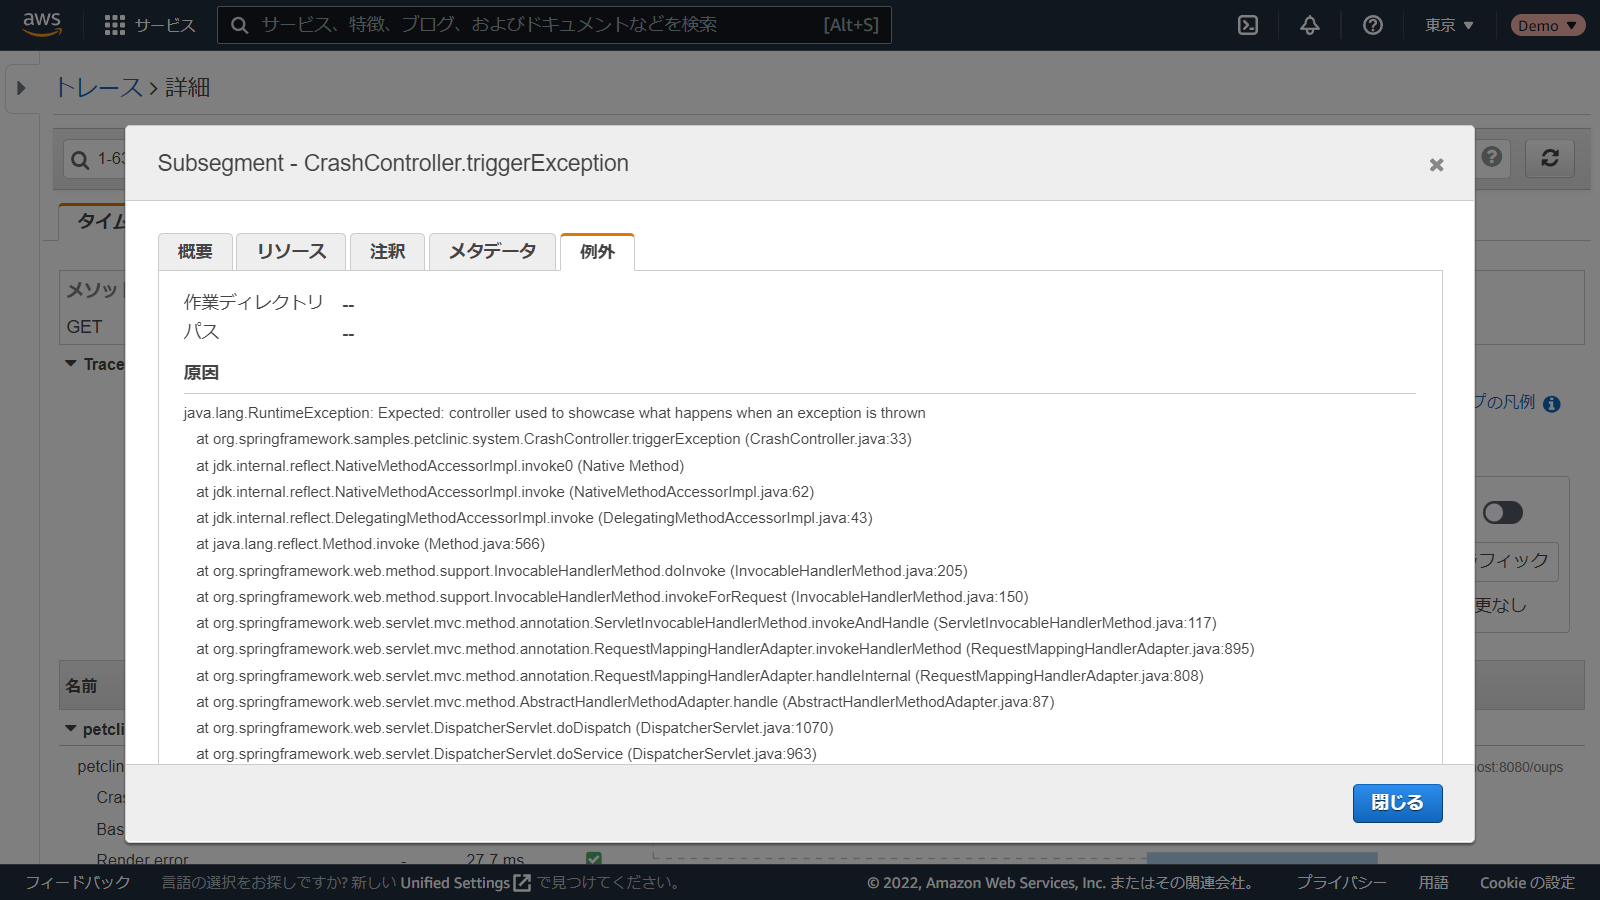
Task: Click the refresh icon behind the dialog
Action: click(x=1550, y=158)
